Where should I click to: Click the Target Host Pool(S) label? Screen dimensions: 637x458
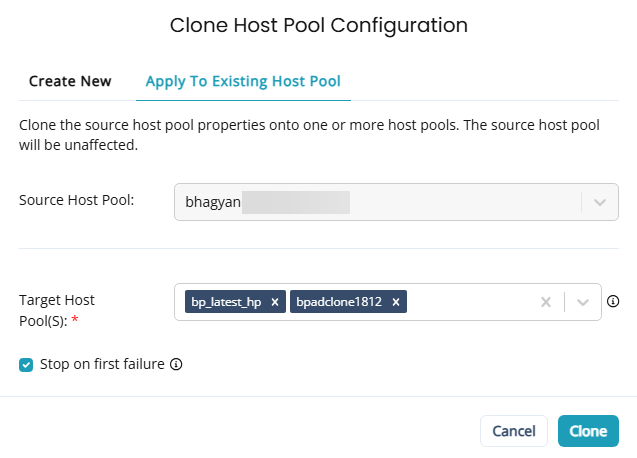click(56, 310)
